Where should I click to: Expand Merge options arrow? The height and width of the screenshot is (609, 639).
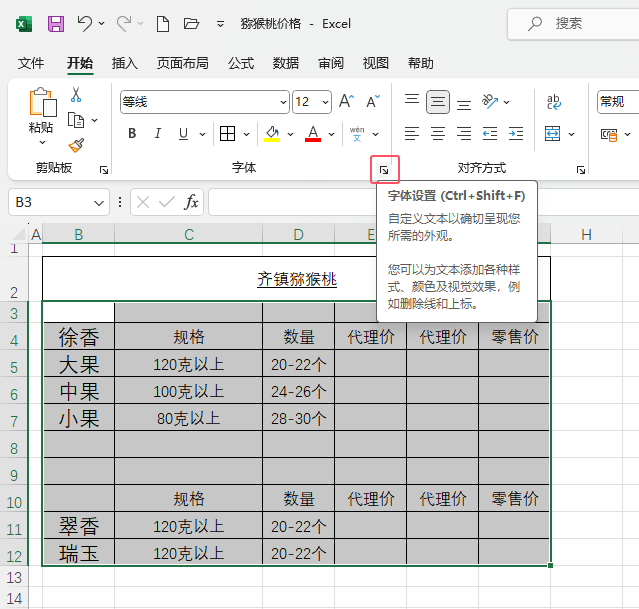point(571,134)
